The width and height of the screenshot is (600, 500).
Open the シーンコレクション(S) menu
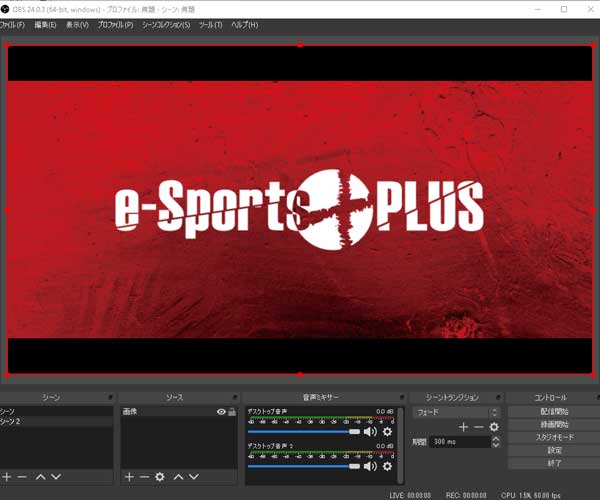(x=166, y=25)
